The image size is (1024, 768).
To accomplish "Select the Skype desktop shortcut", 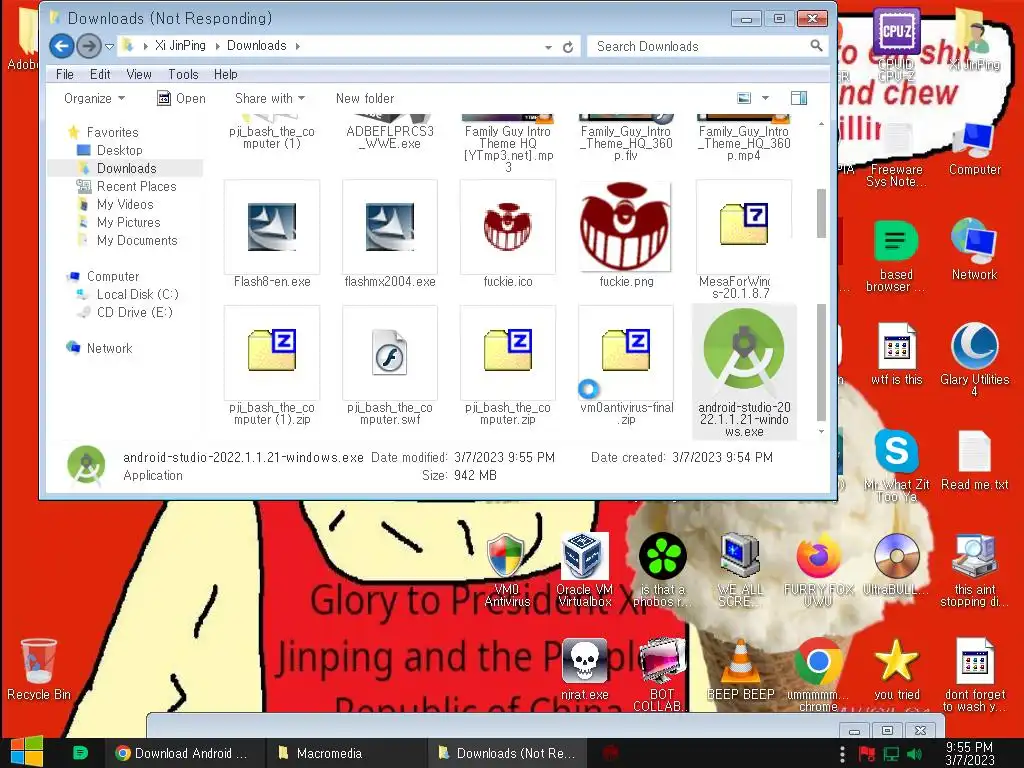I will (x=897, y=466).
